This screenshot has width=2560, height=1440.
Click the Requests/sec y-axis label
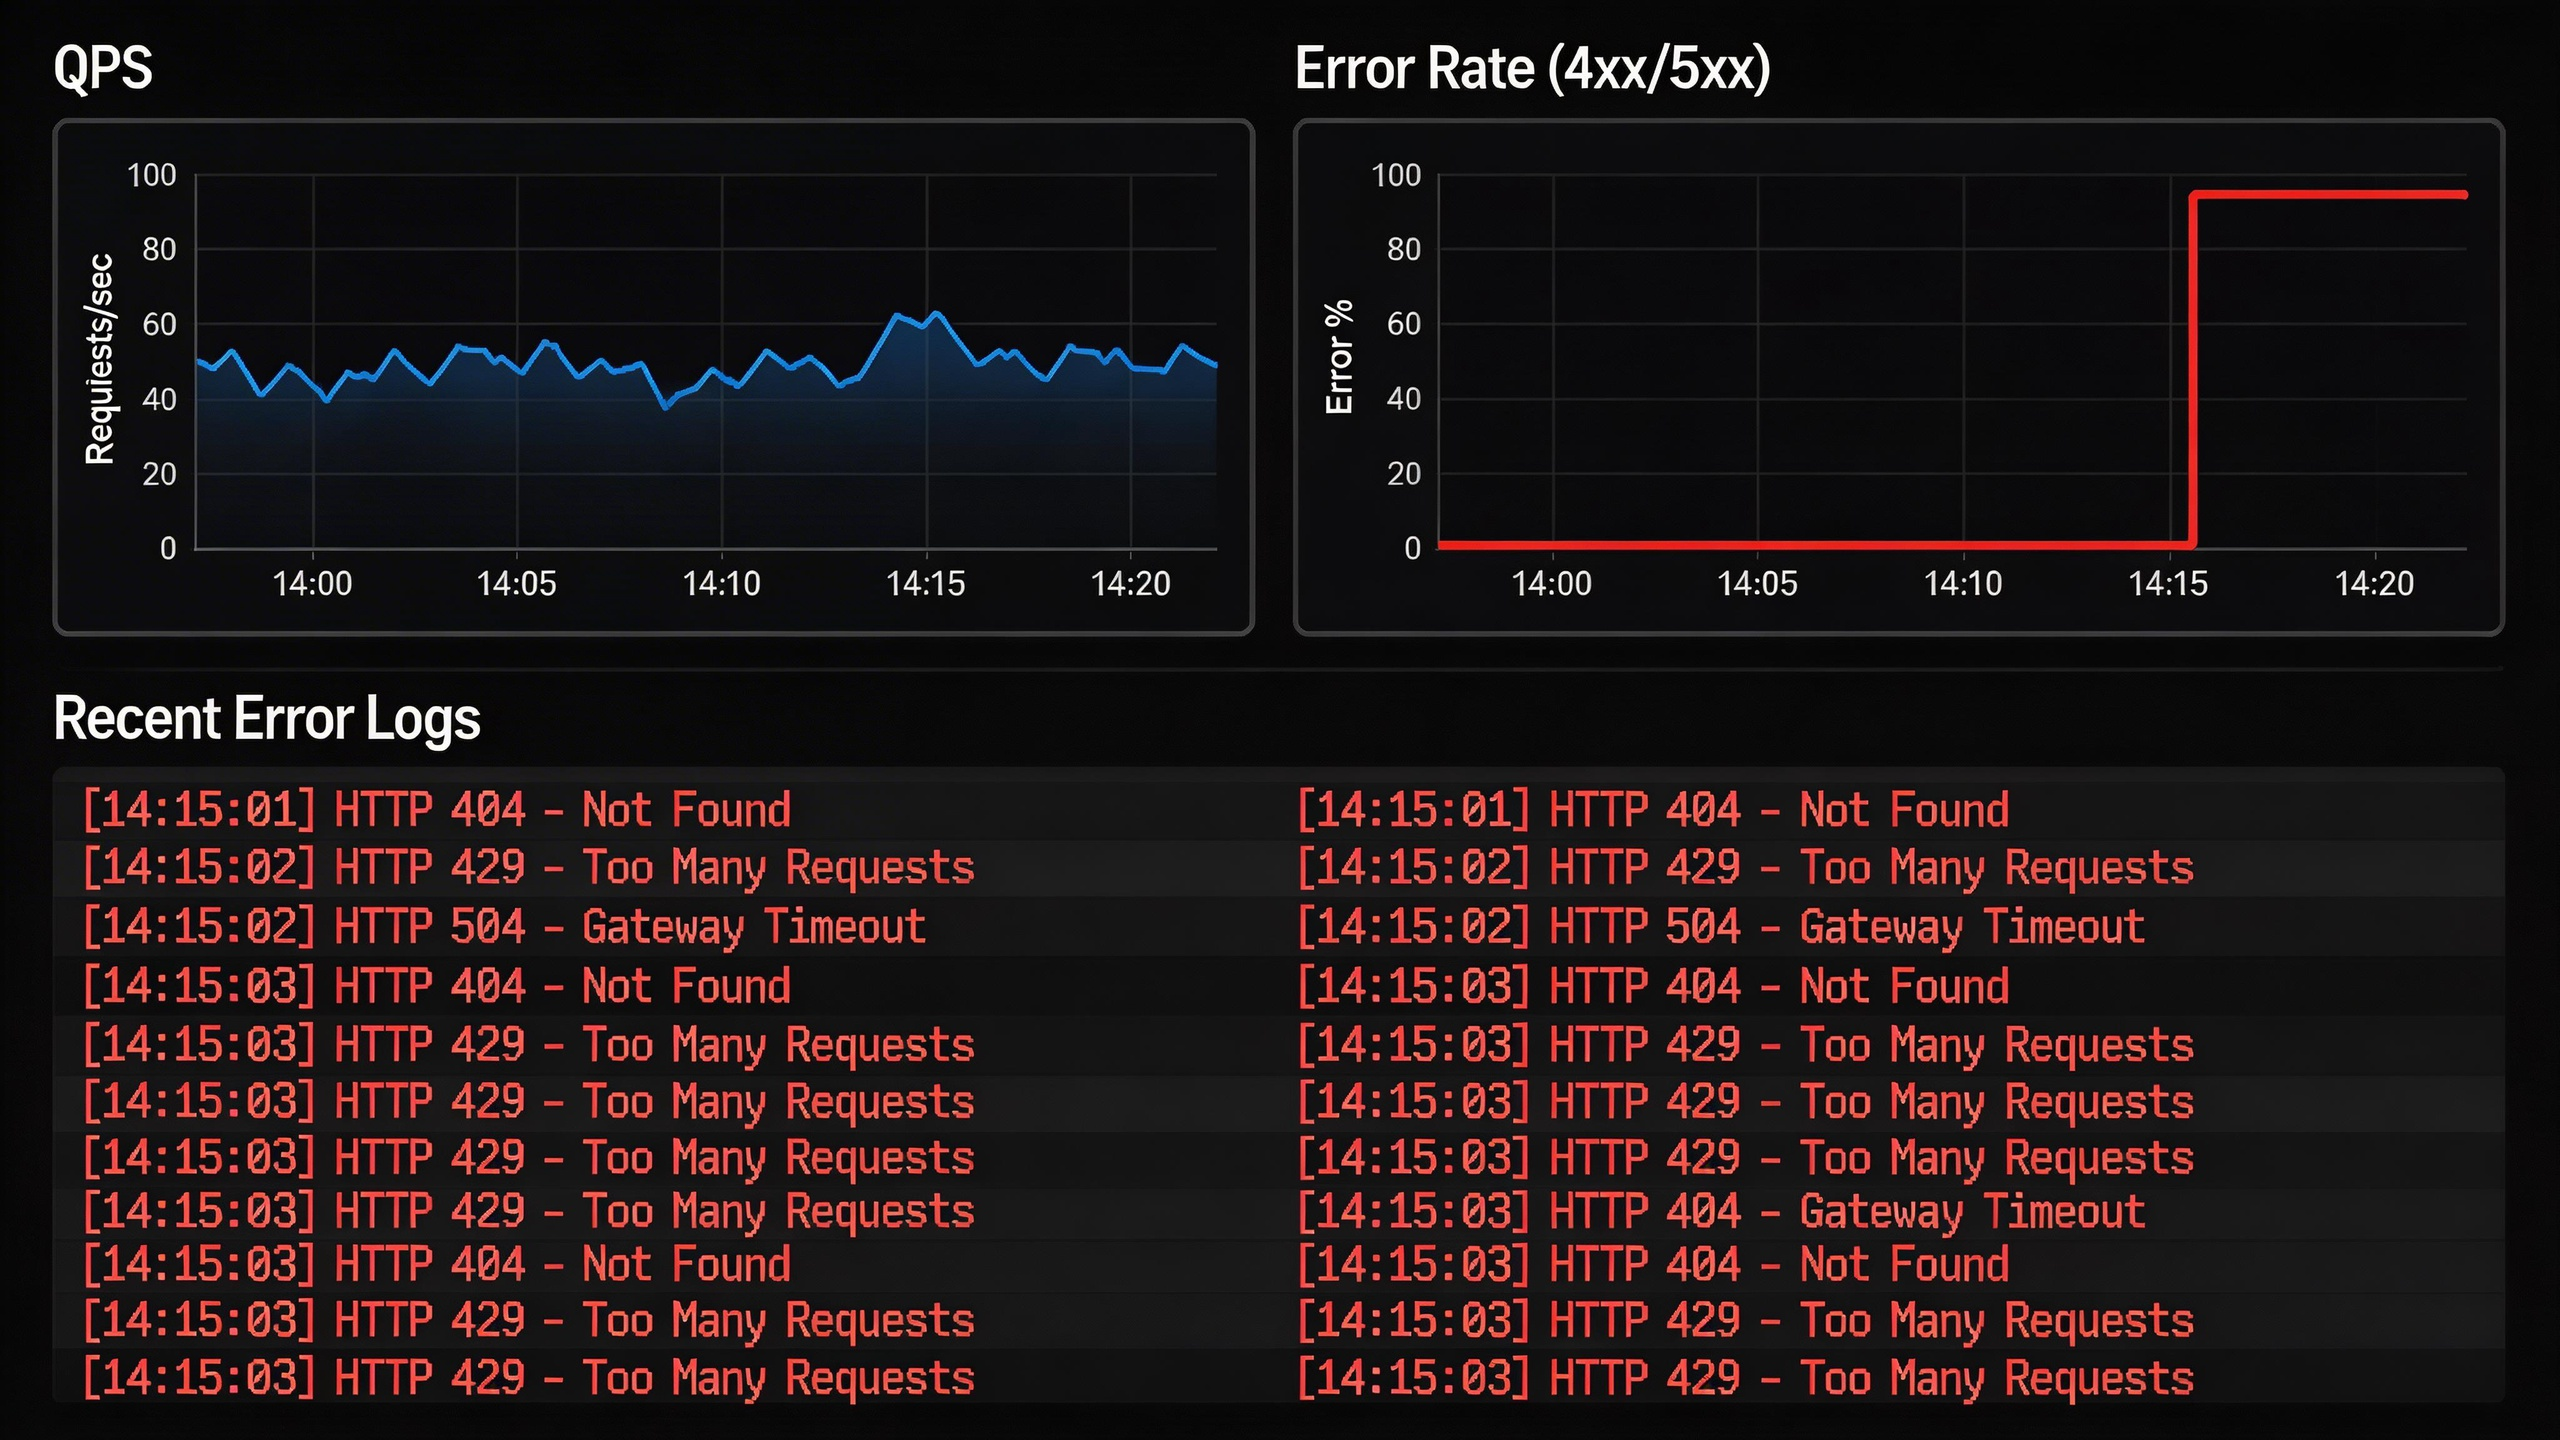99,360
